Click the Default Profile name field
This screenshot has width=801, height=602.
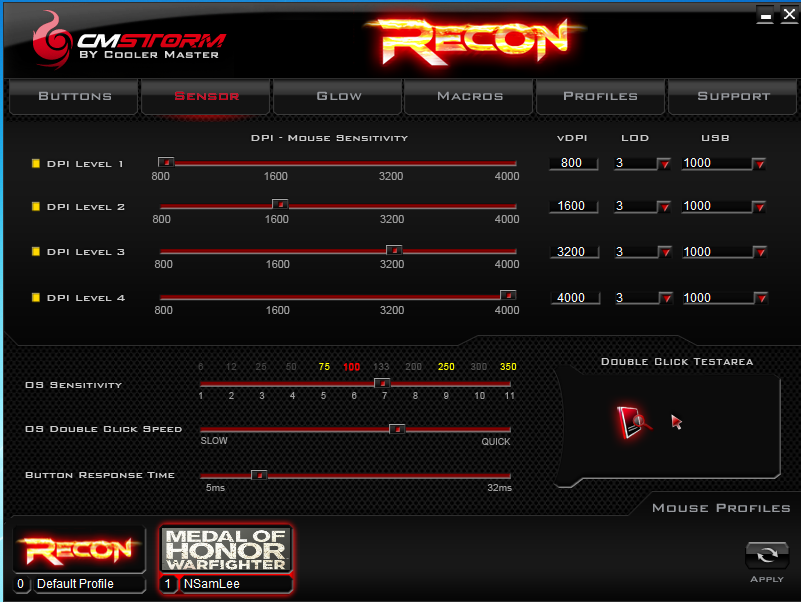click(x=89, y=584)
